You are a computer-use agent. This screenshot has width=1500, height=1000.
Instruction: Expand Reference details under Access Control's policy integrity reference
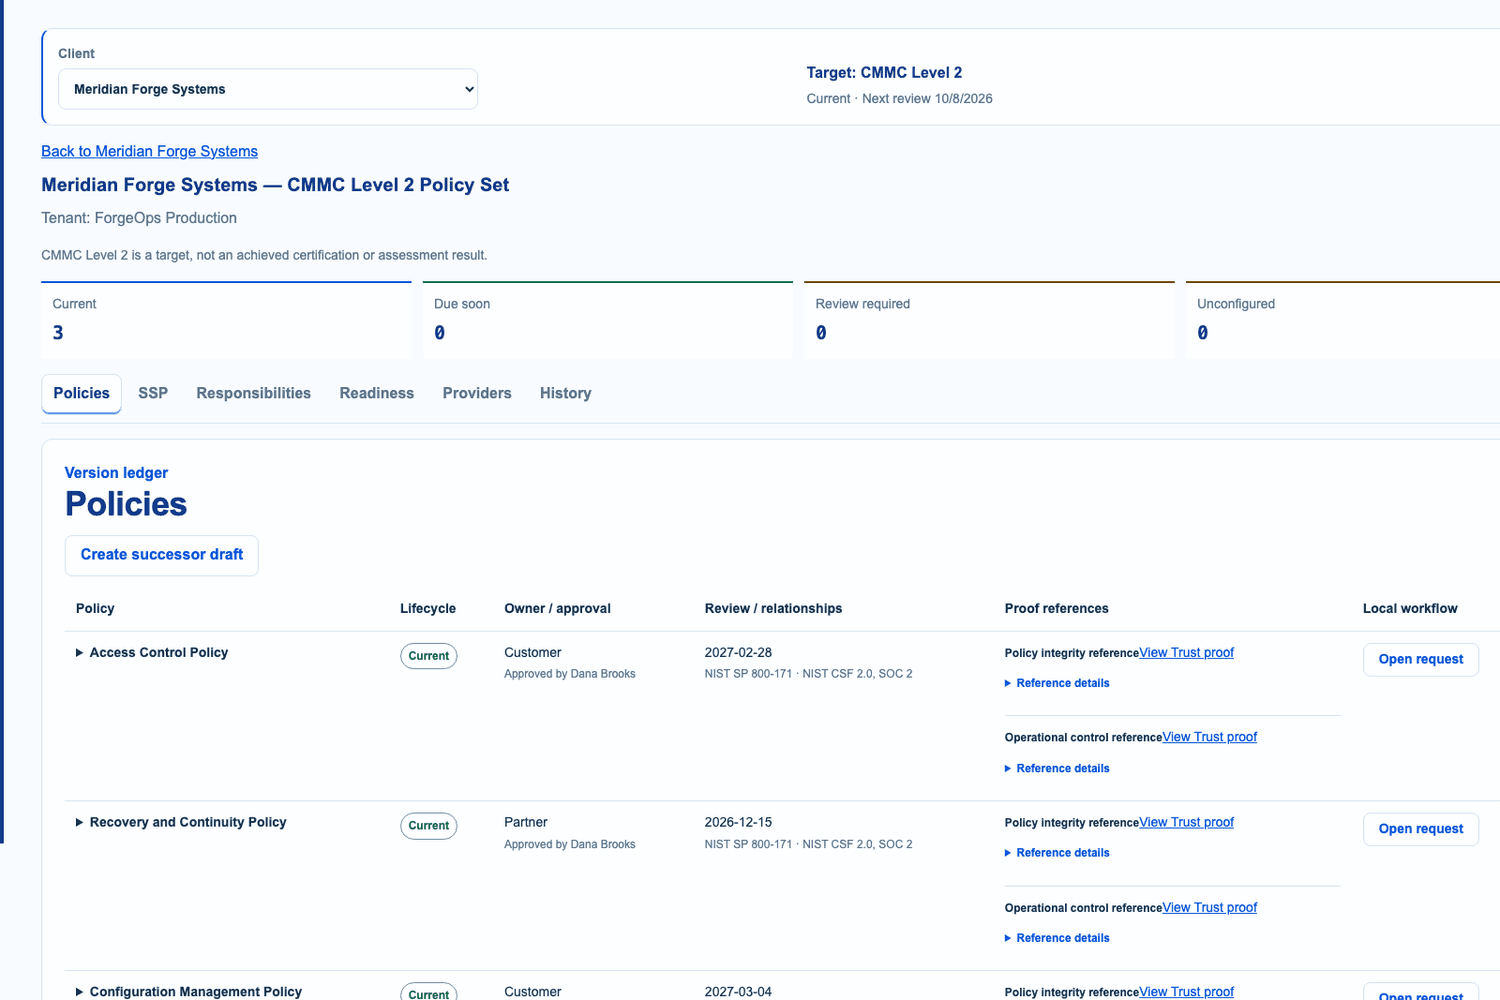1057,683
